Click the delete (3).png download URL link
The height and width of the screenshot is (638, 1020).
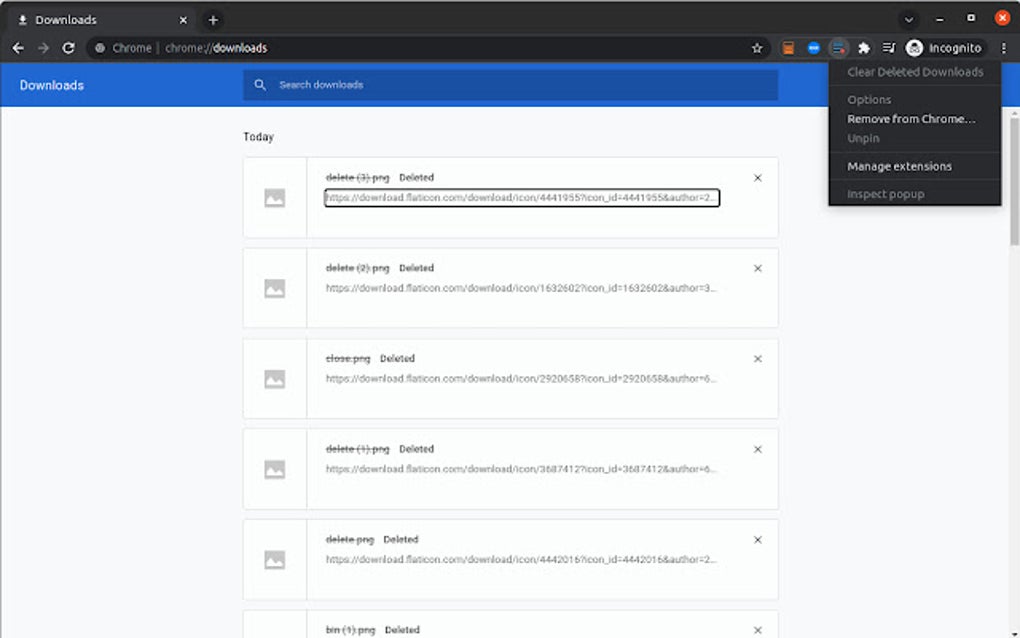tap(521, 198)
